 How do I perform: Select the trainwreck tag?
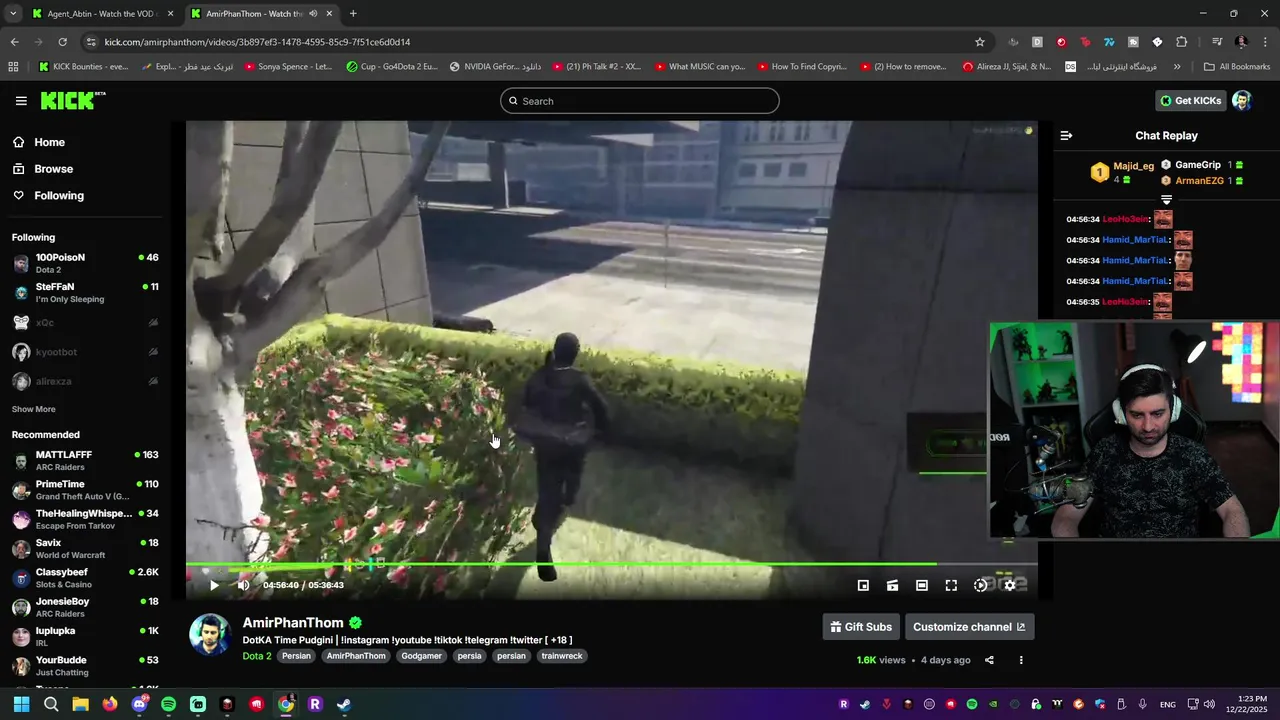[561, 656]
